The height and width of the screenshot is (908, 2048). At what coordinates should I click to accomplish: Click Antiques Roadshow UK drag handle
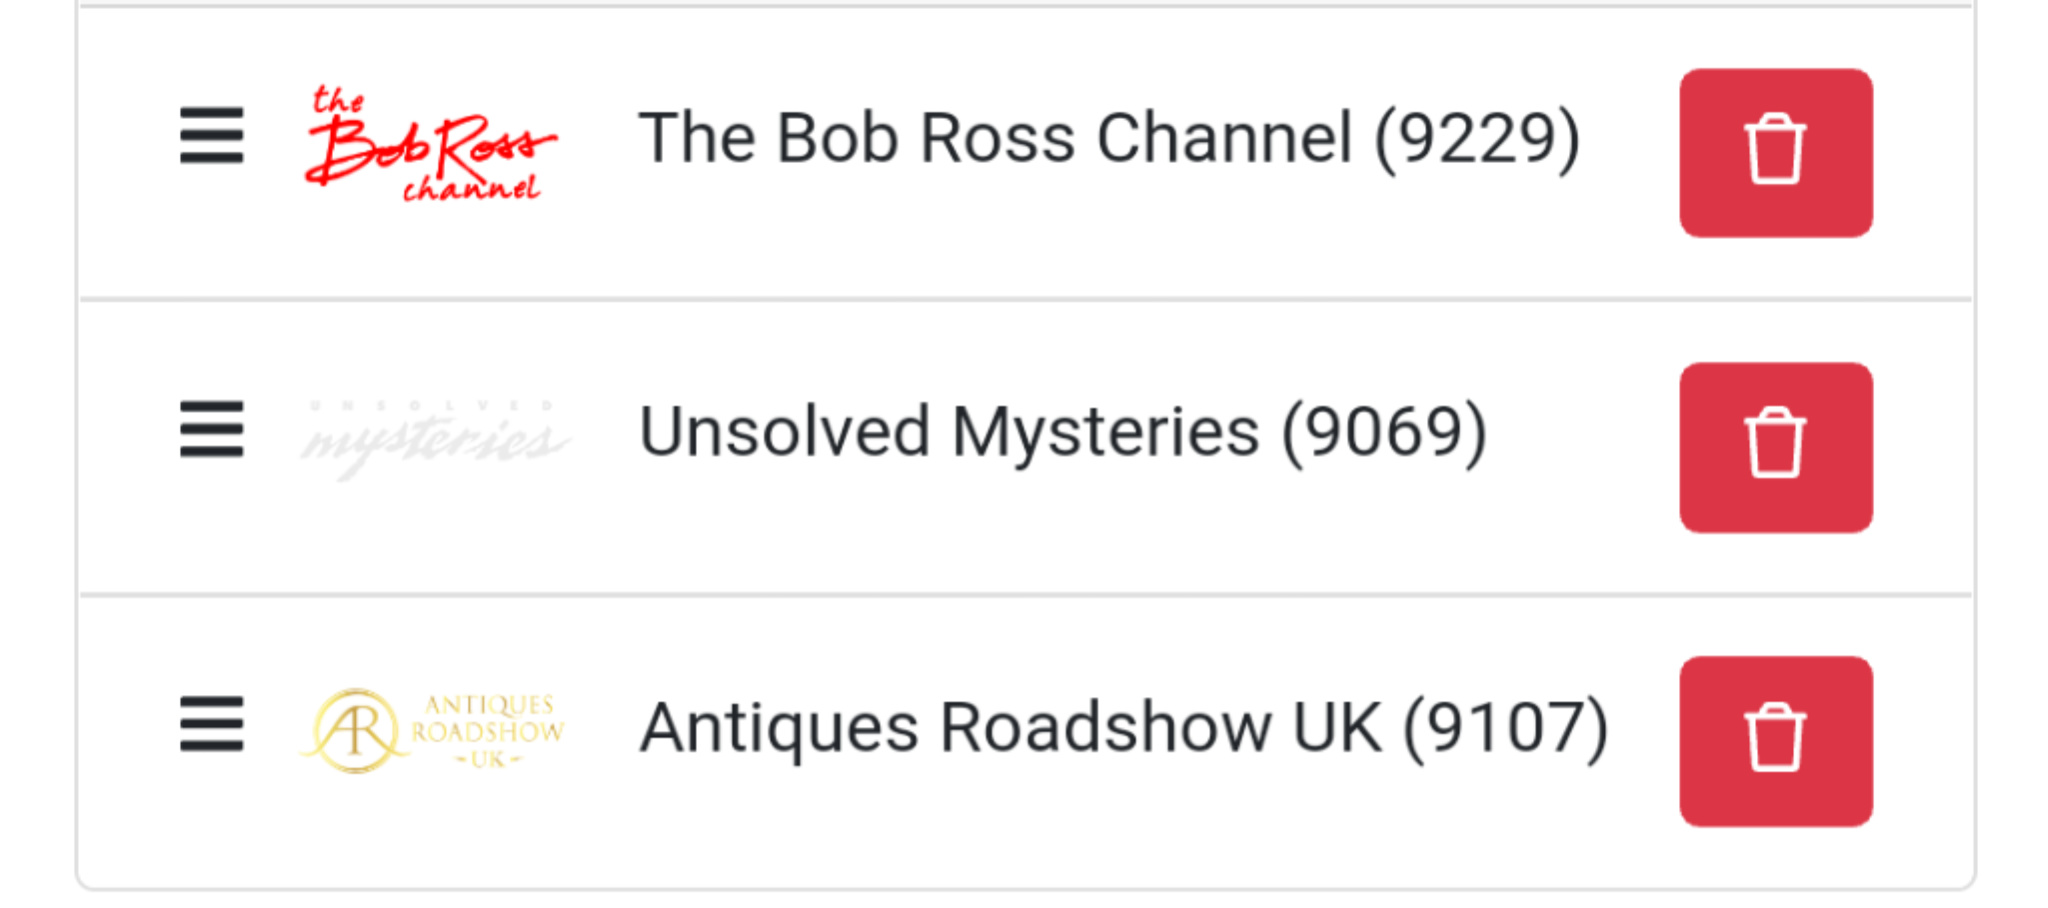(212, 723)
